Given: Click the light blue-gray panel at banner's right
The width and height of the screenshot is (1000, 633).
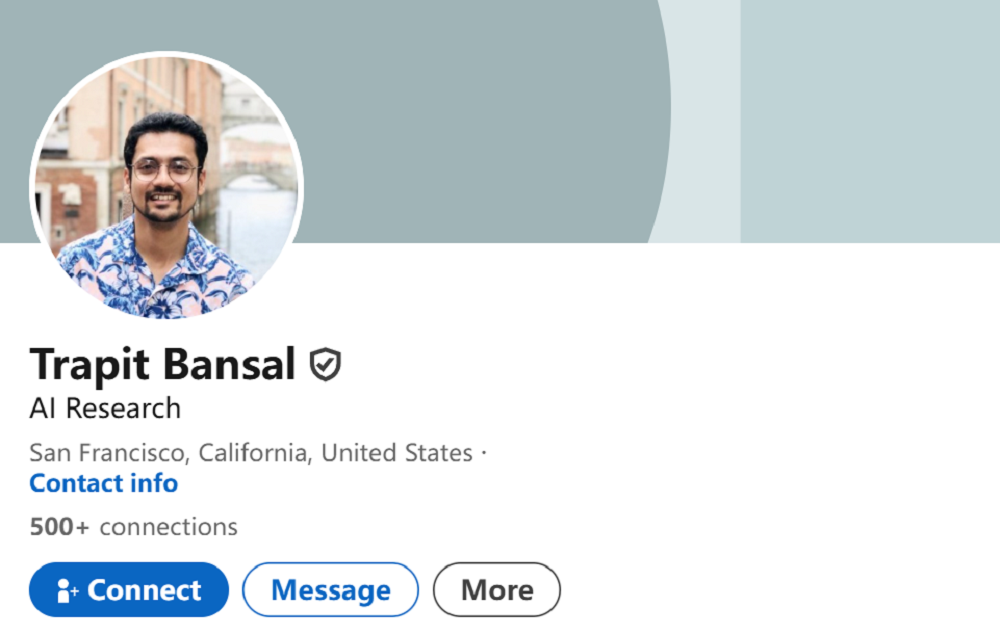Looking at the screenshot, I should point(870,120).
